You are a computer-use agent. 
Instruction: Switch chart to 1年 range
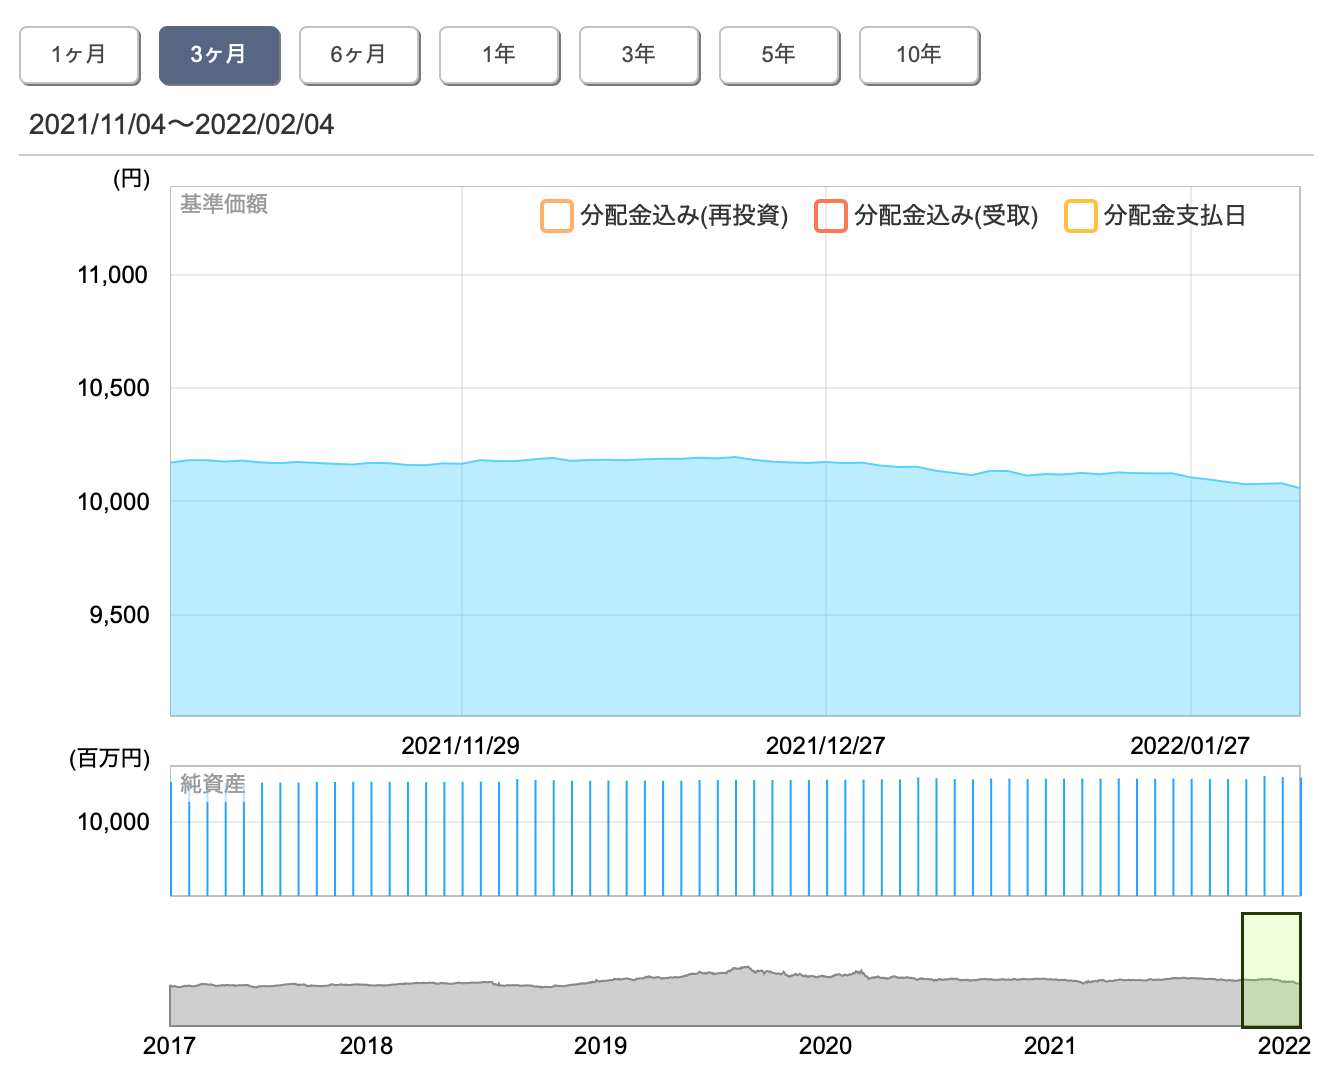tap(499, 55)
